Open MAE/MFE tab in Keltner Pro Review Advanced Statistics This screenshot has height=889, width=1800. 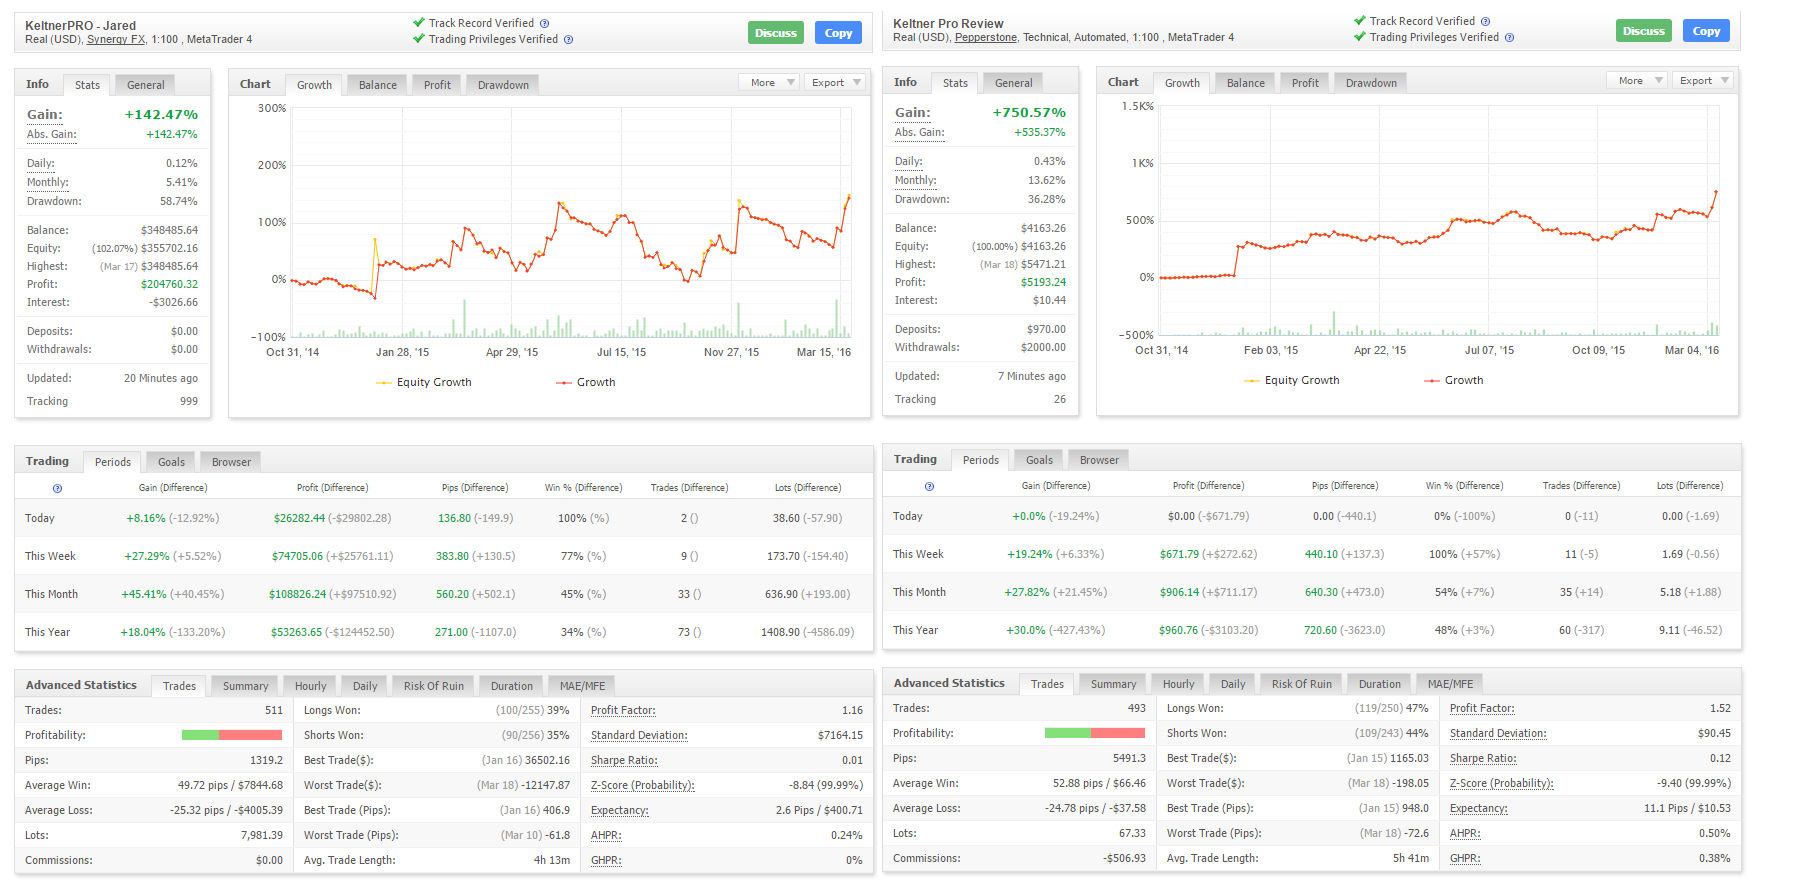1450,684
